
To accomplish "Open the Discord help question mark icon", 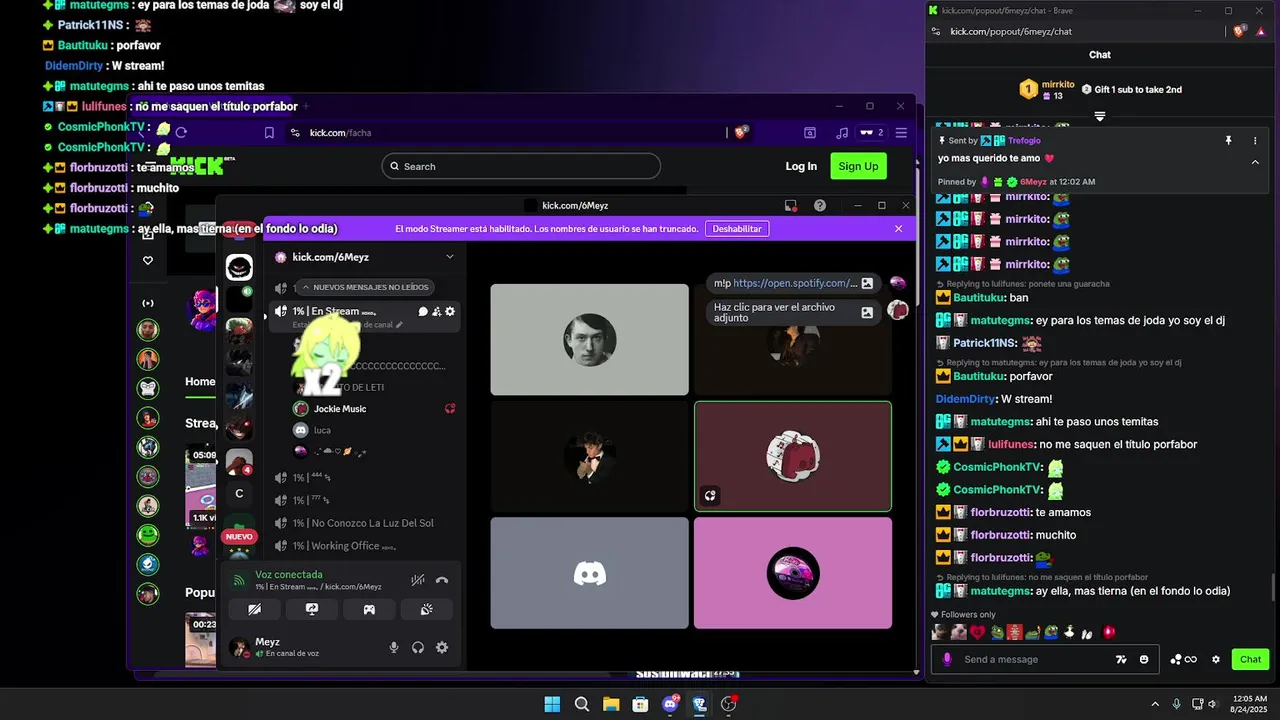I will click(820, 206).
